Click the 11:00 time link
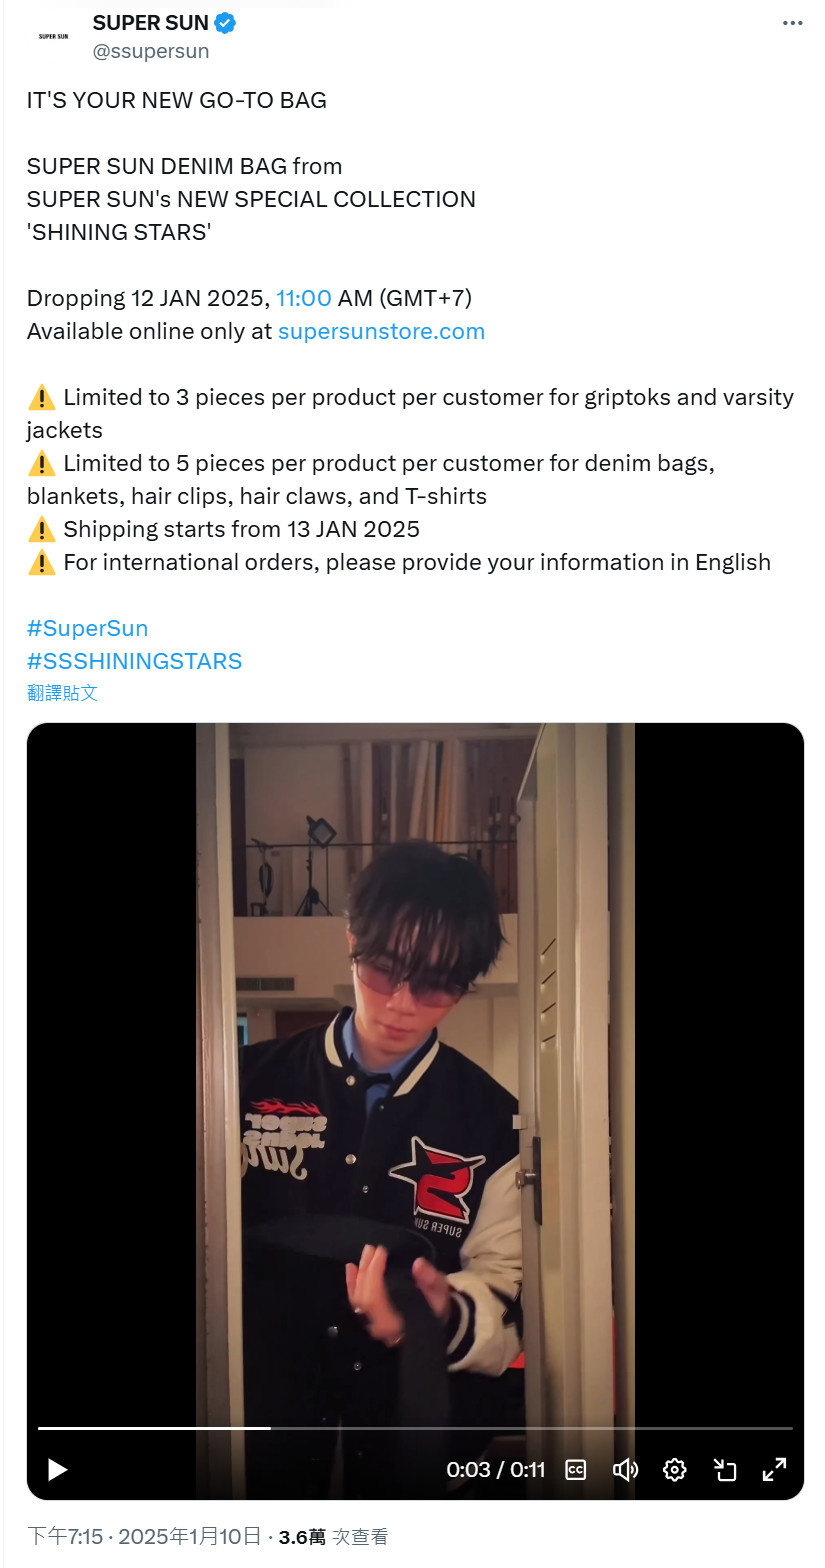Viewport: 825px width, 1568px height. (303, 298)
